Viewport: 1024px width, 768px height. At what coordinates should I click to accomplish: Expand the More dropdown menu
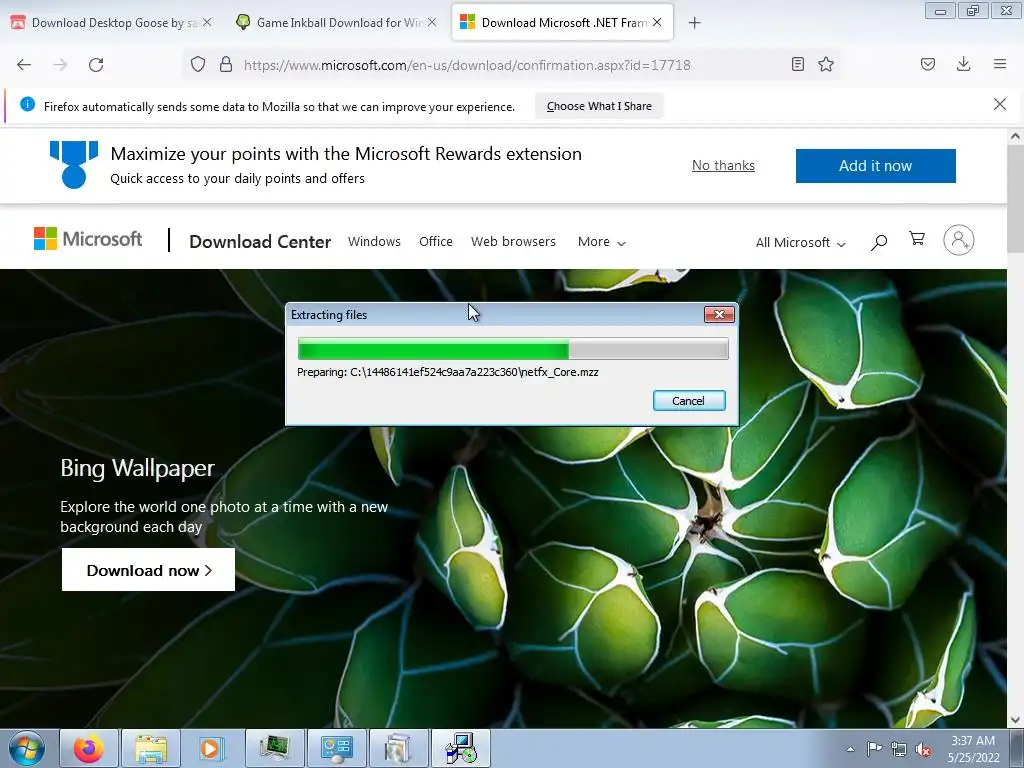tap(601, 242)
